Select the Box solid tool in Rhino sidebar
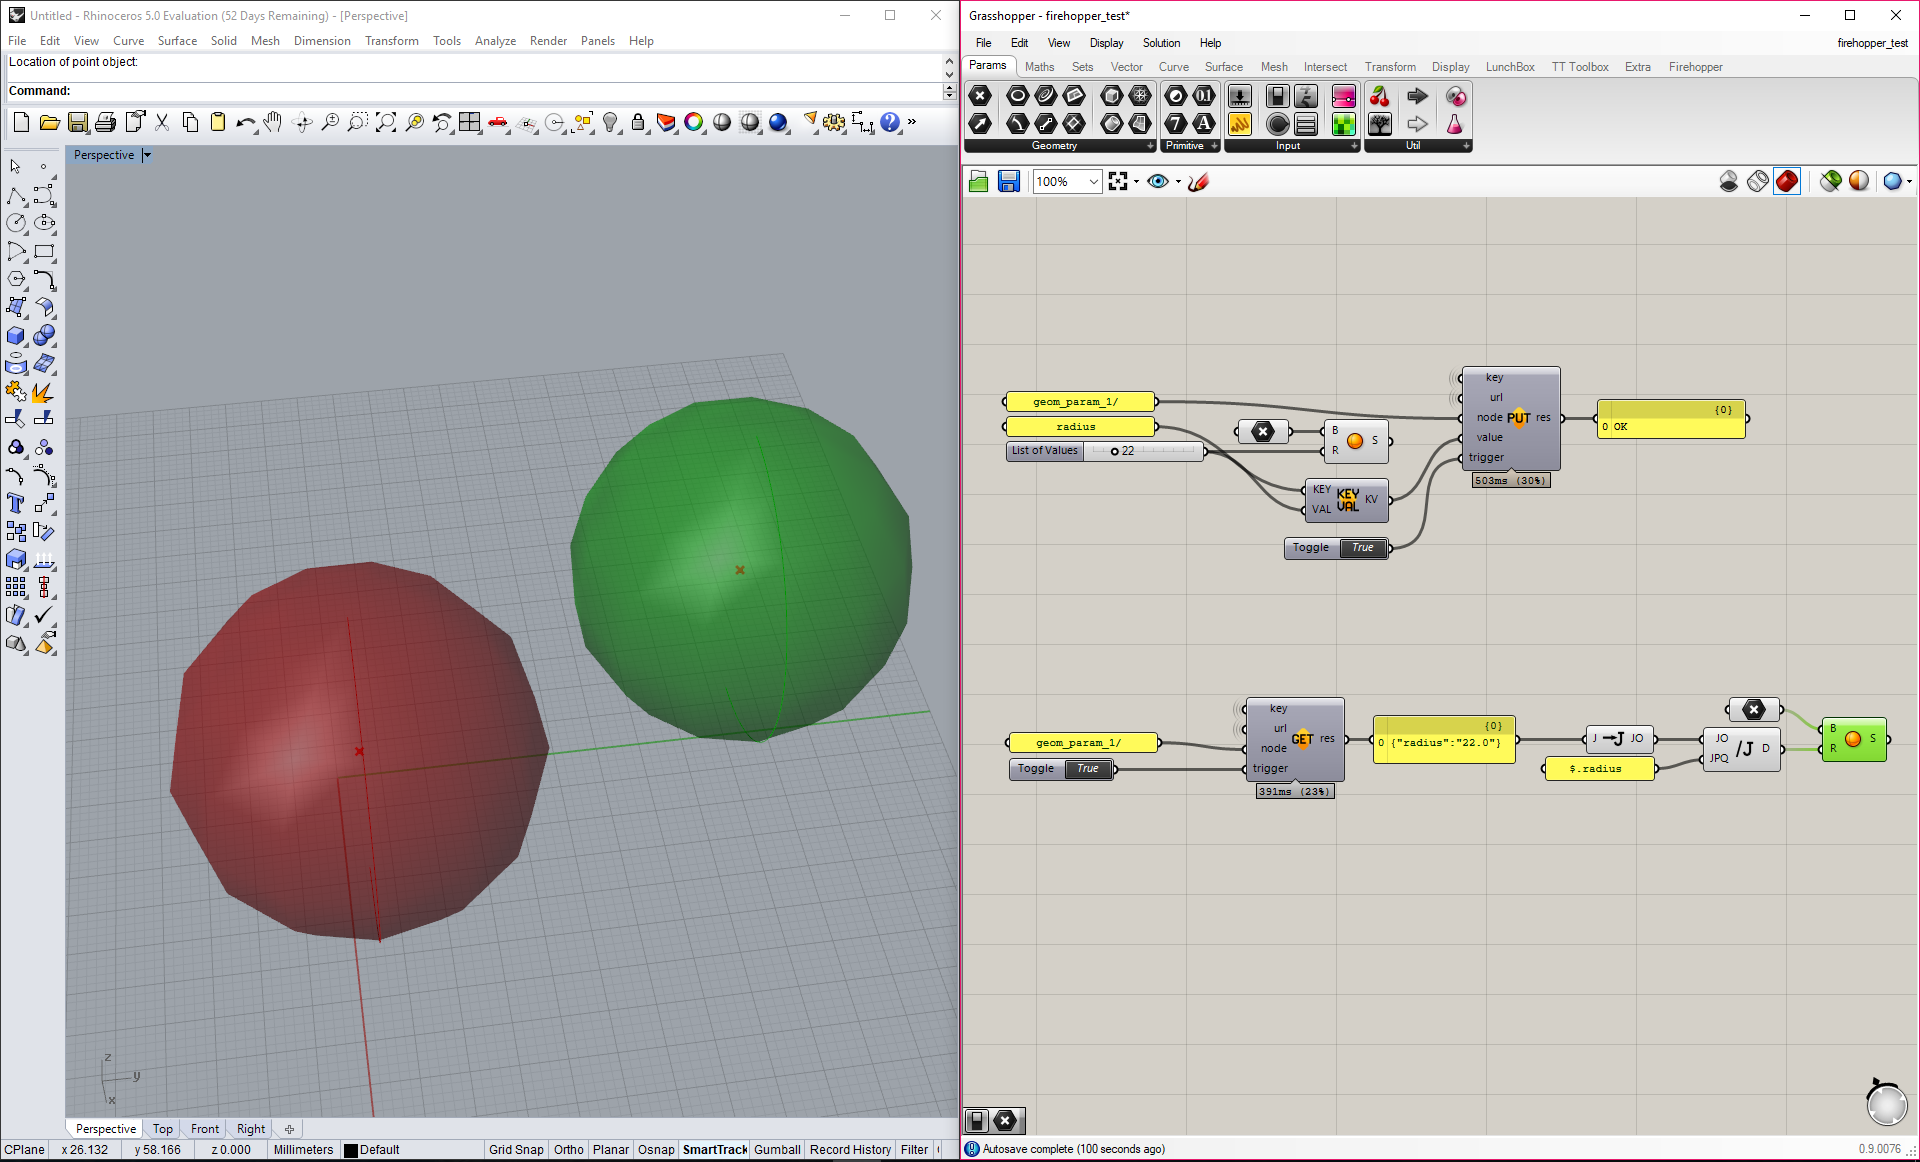1920x1162 pixels. click(x=16, y=336)
